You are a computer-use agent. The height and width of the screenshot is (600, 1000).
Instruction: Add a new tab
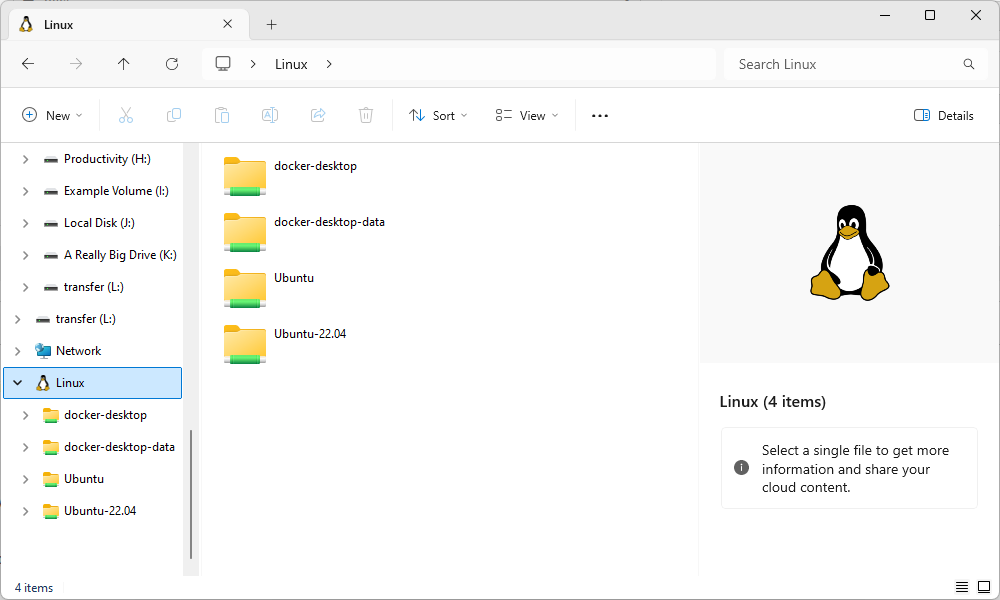(x=272, y=24)
